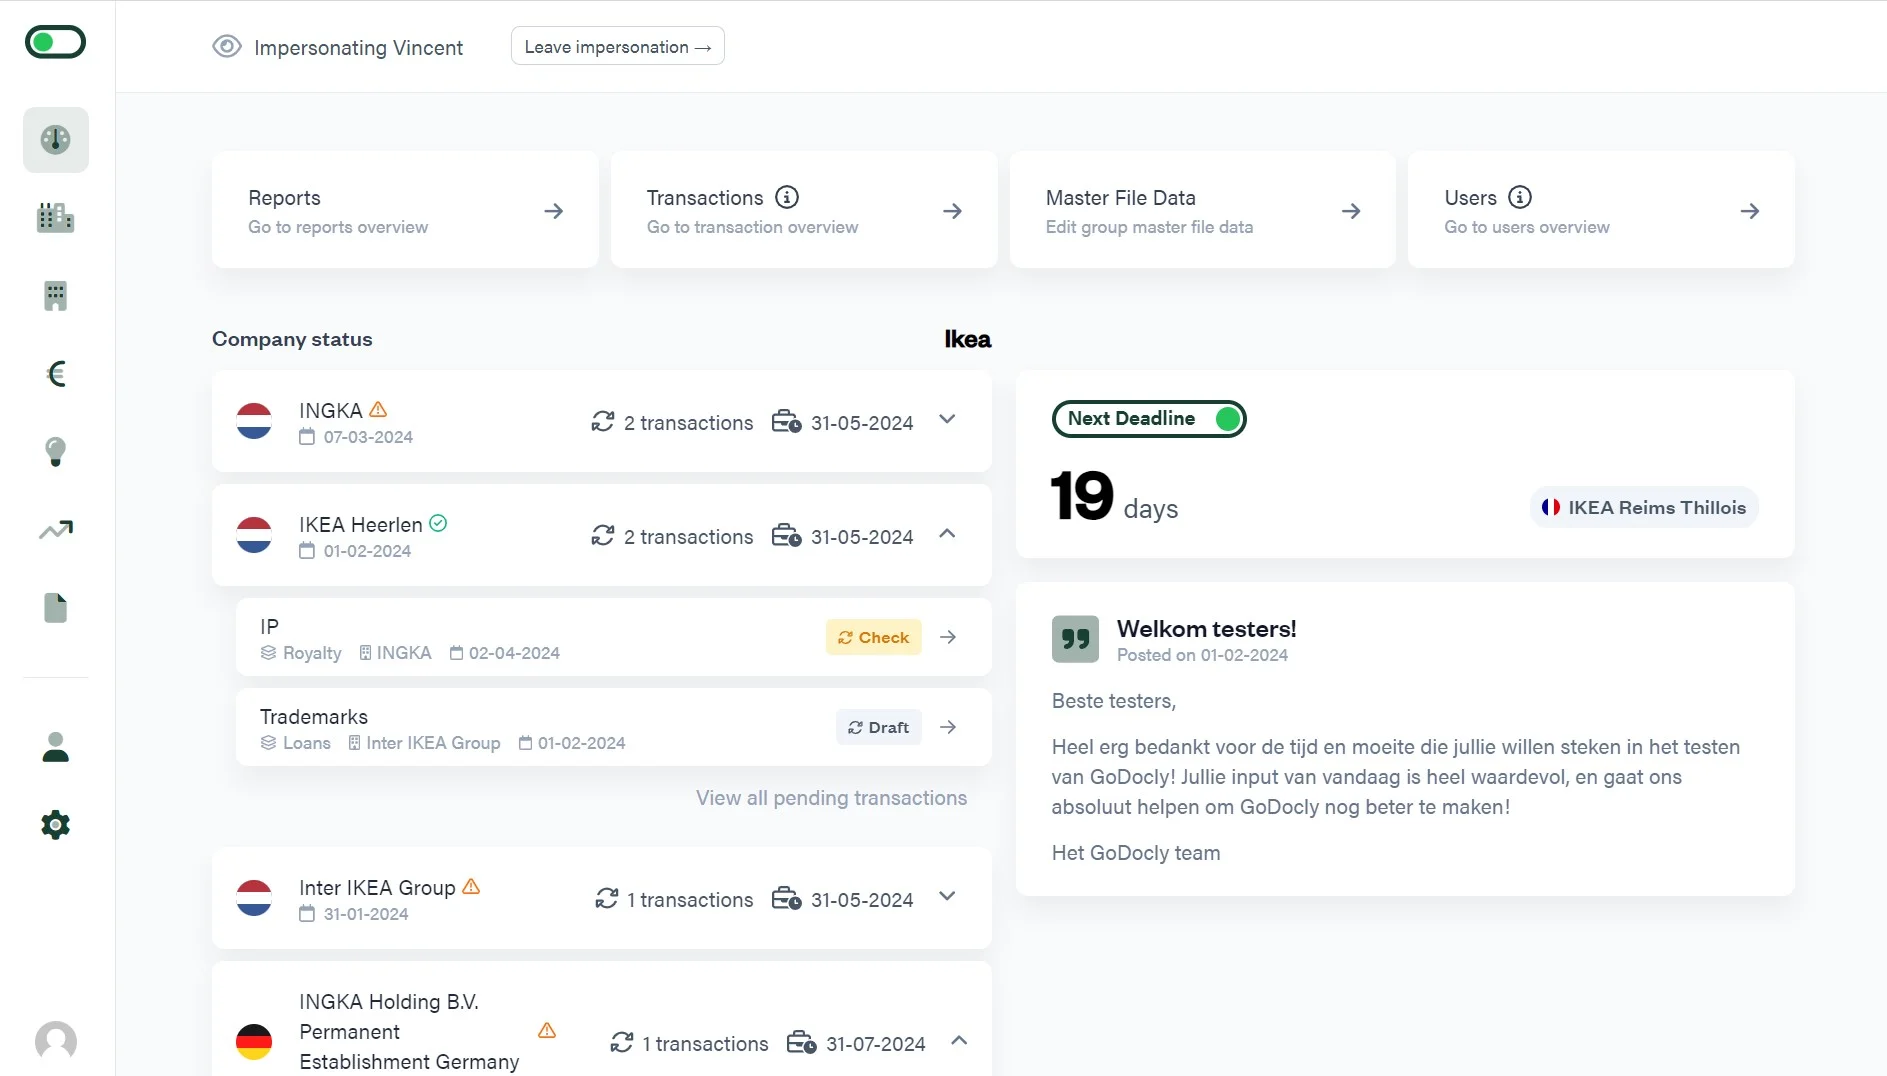Open the lightbulb icon in sidebar
1887x1076 pixels.
[56, 452]
